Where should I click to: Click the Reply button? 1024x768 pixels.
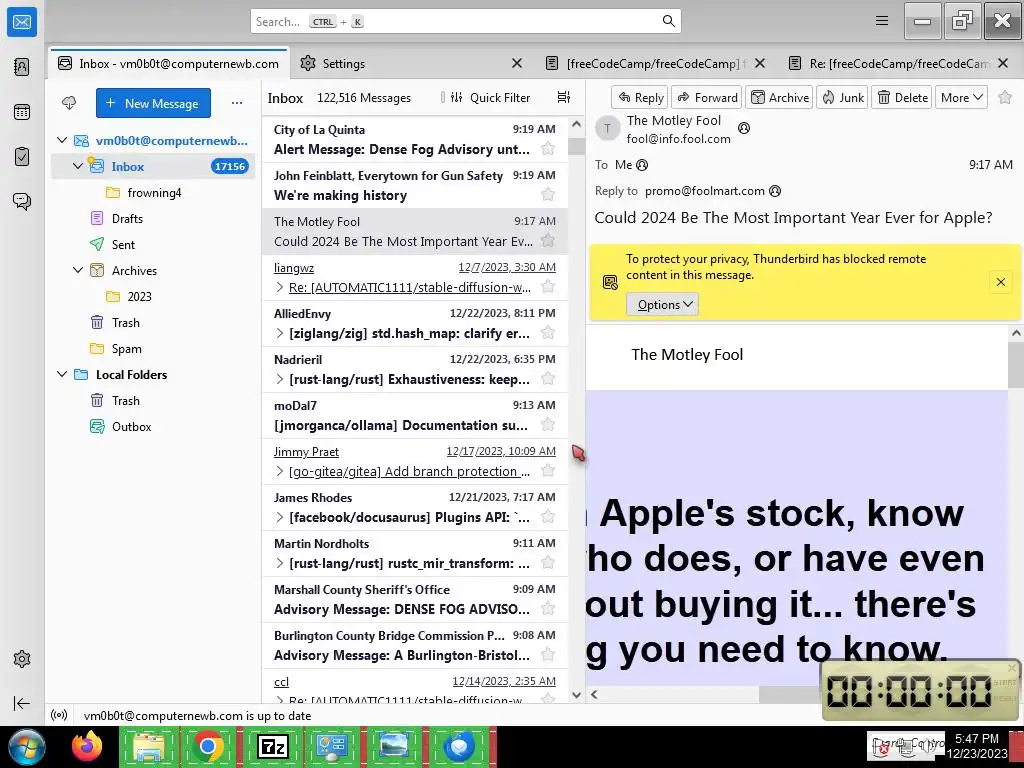pyautogui.click(x=640, y=97)
